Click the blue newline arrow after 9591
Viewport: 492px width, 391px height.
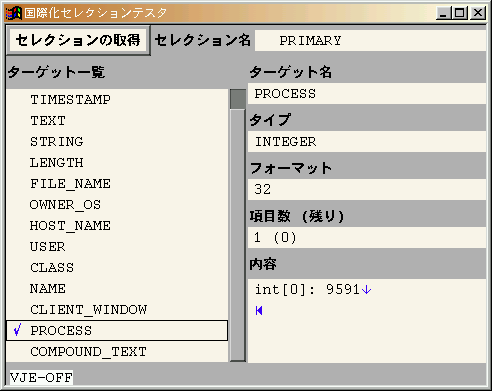pyautogui.click(x=367, y=289)
